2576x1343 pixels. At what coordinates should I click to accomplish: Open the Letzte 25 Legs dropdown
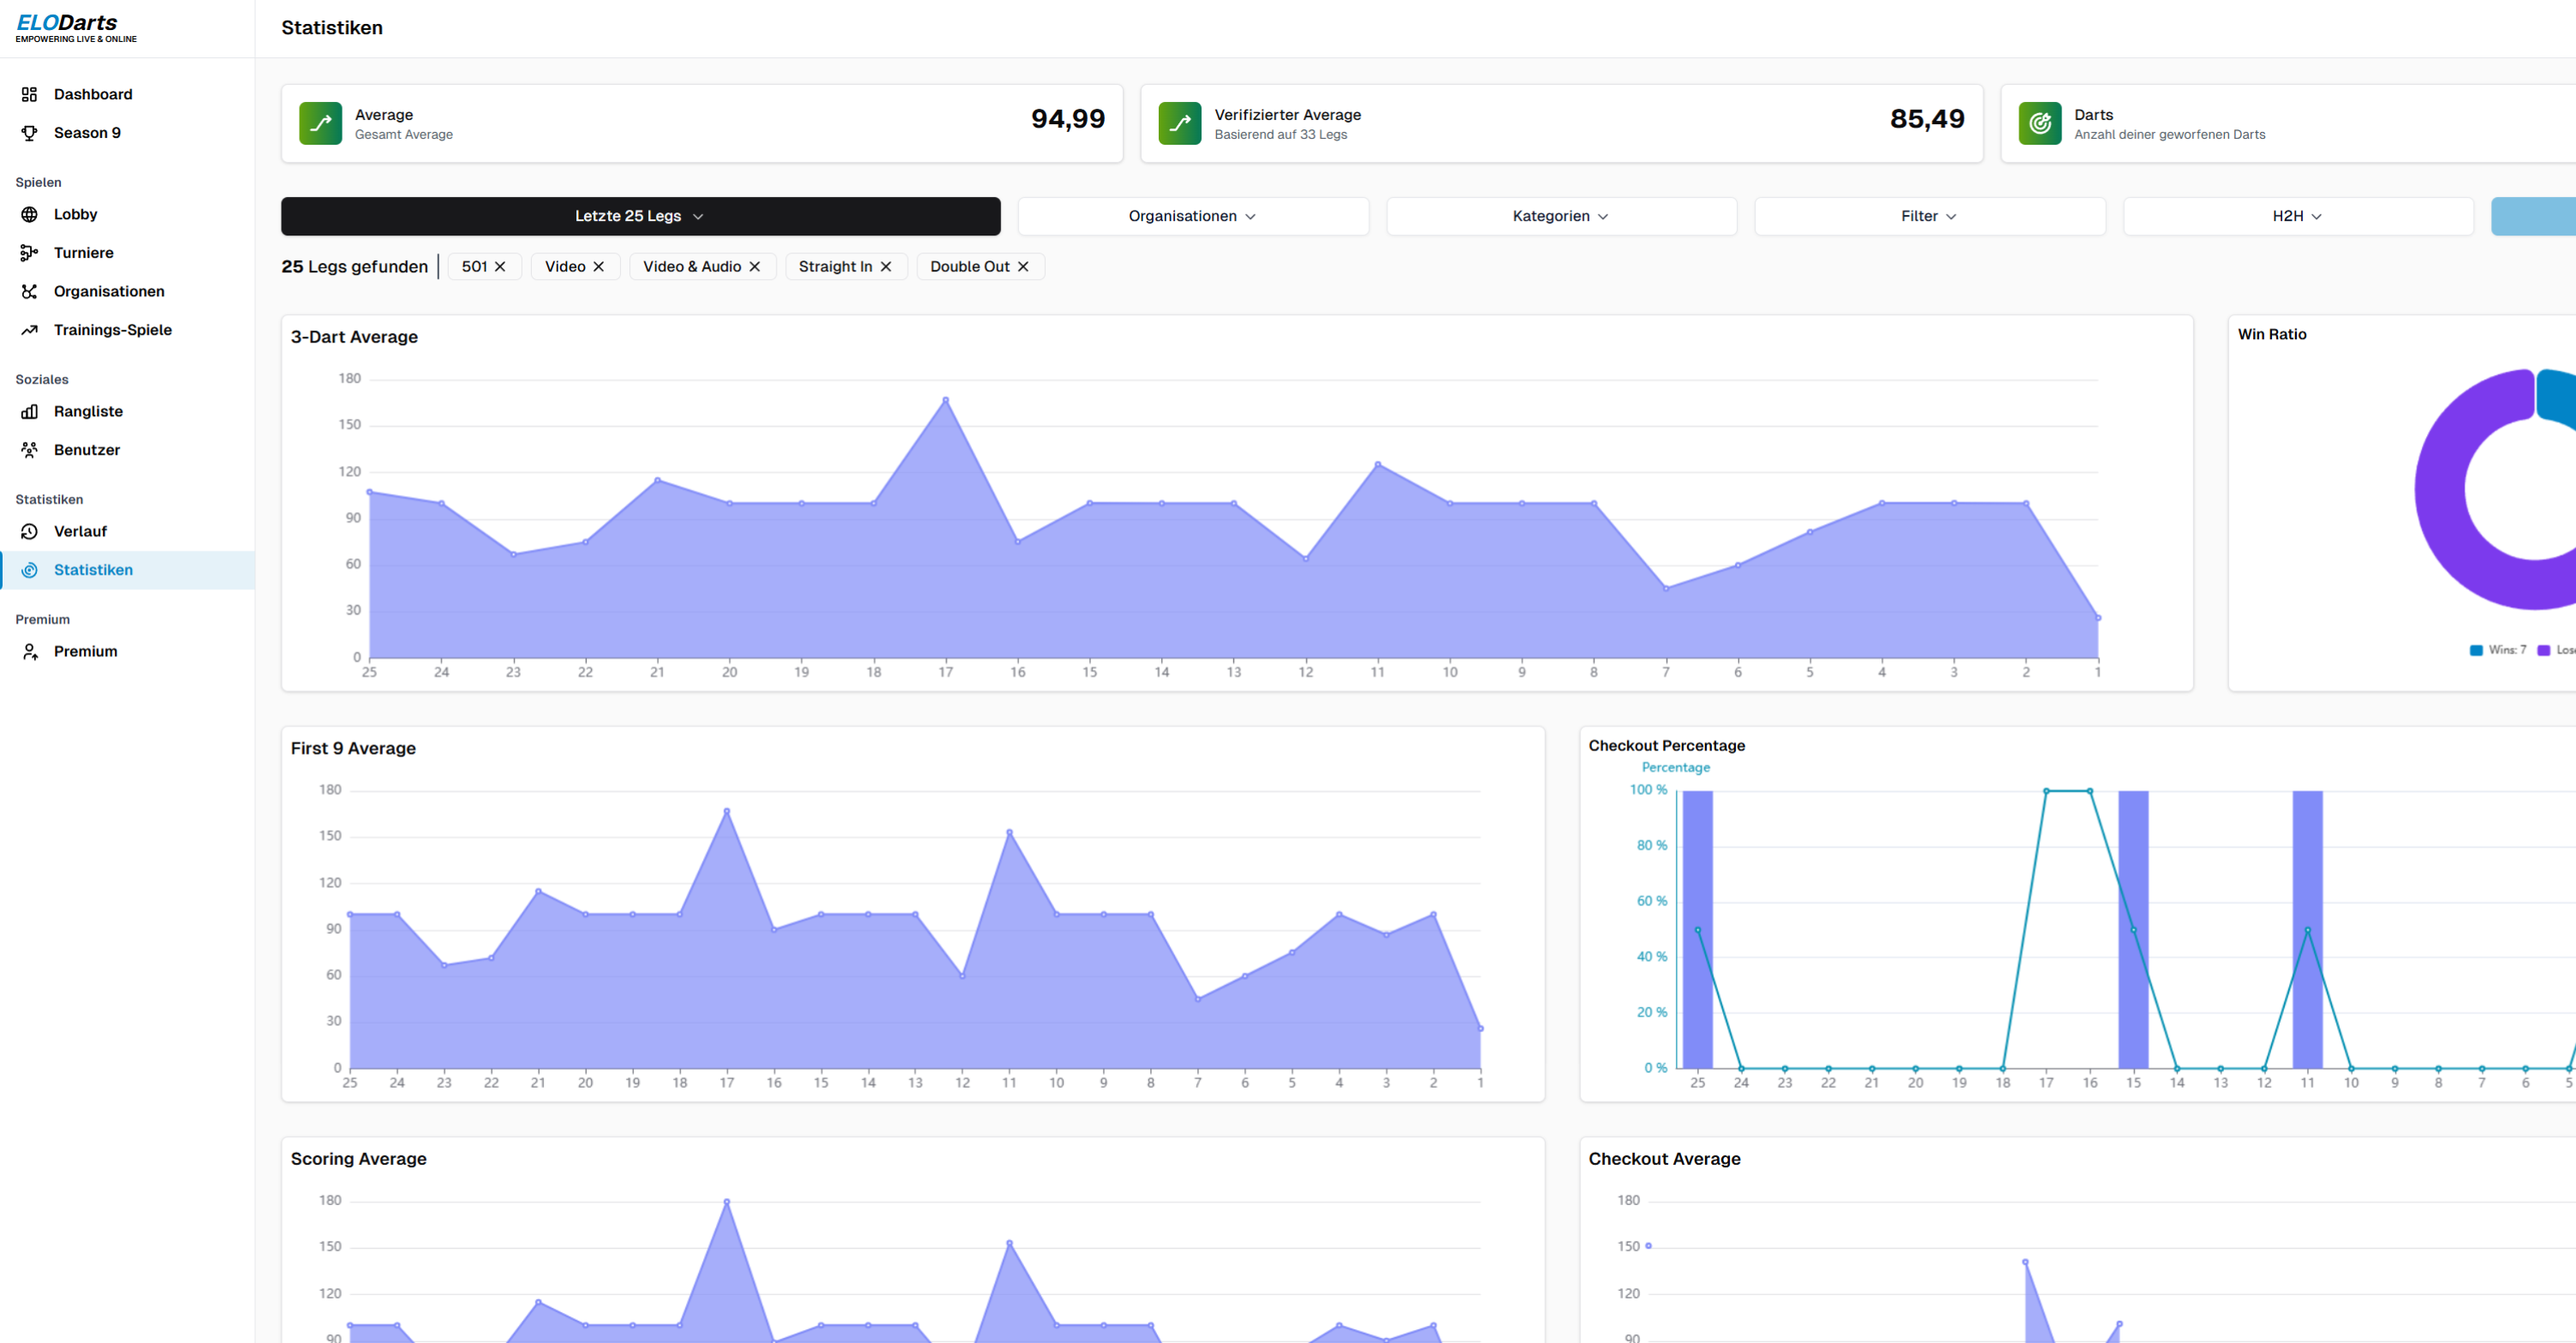coord(640,216)
